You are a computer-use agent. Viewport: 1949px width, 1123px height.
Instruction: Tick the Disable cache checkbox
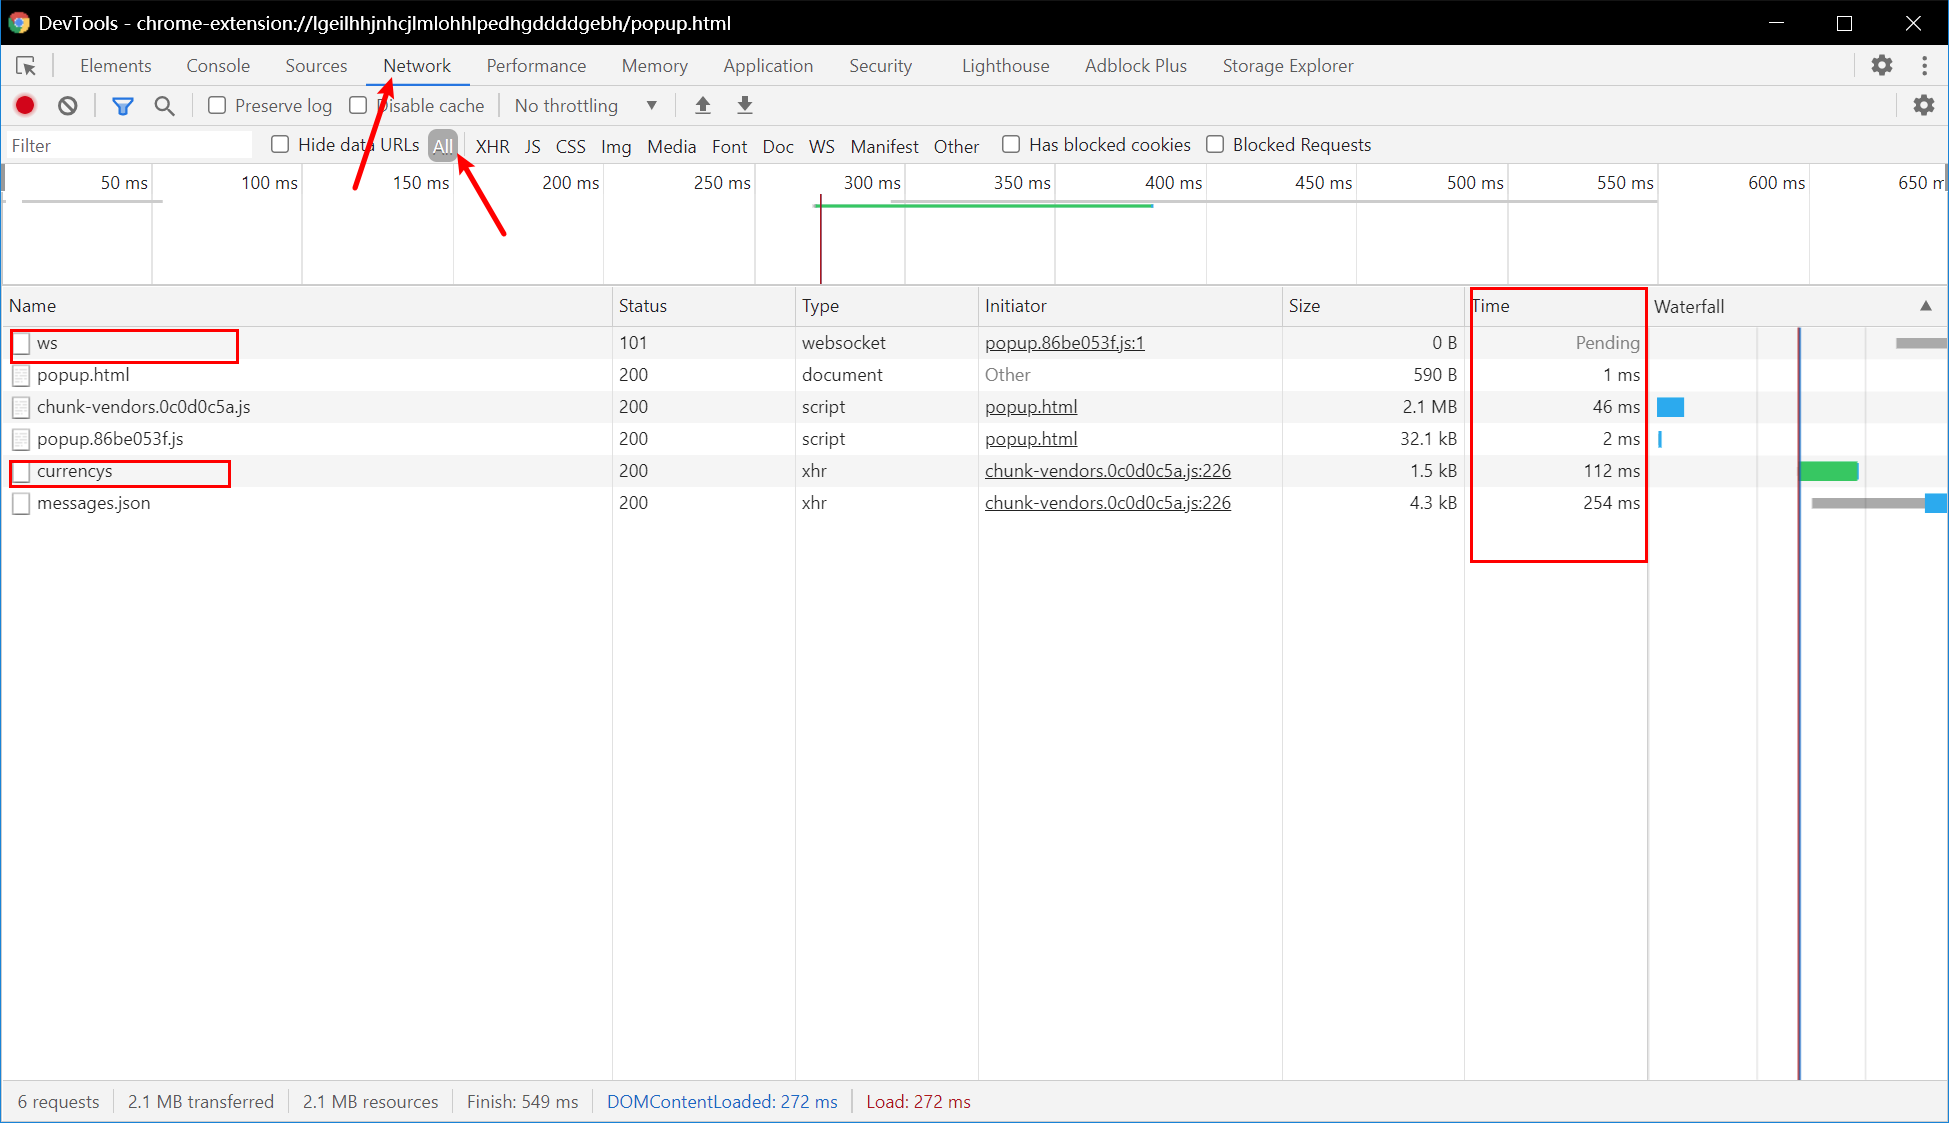click(x=358, y=105)
